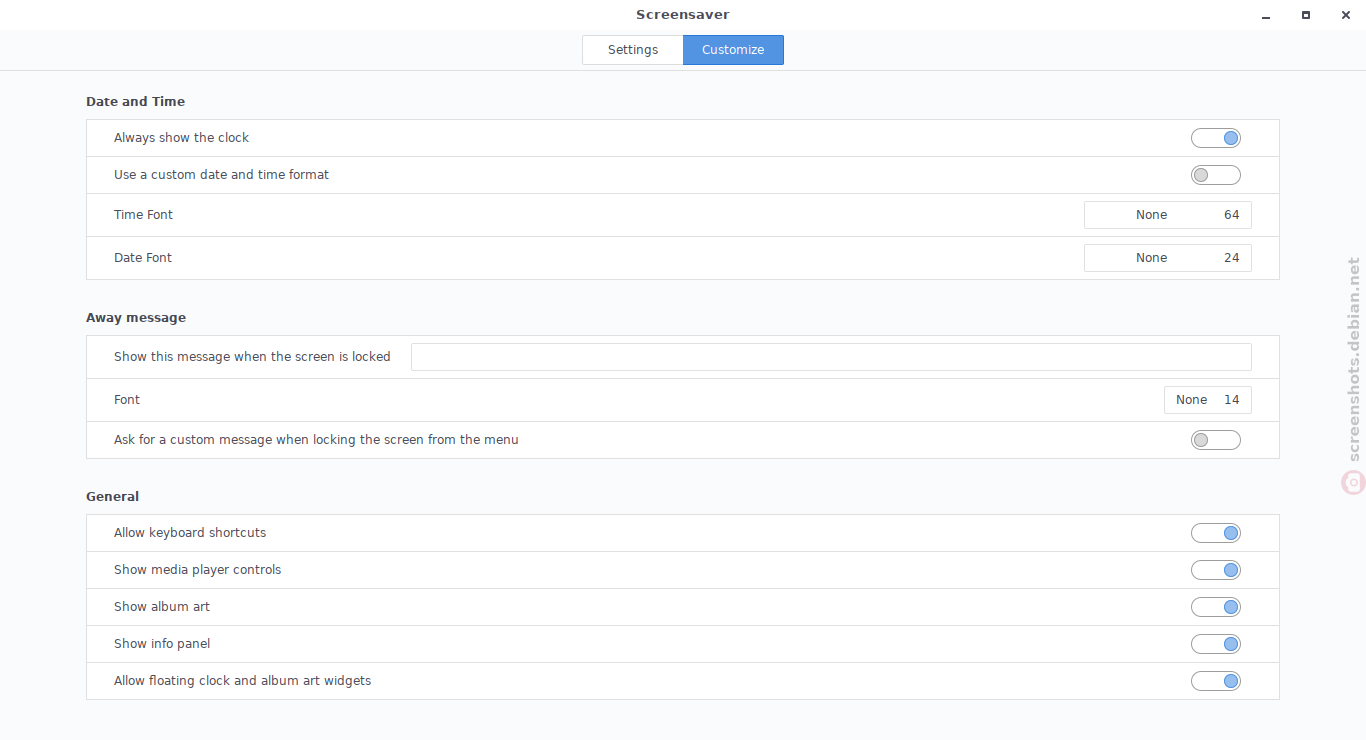This screenshot has height=740, width=1366.
Task: Turn off Allow keyboard shortcuts toggle
Action: 1215,533
